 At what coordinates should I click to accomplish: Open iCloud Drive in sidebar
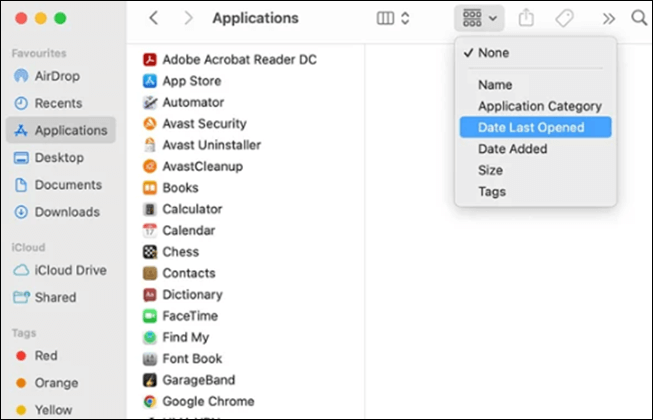pos(61,270)
